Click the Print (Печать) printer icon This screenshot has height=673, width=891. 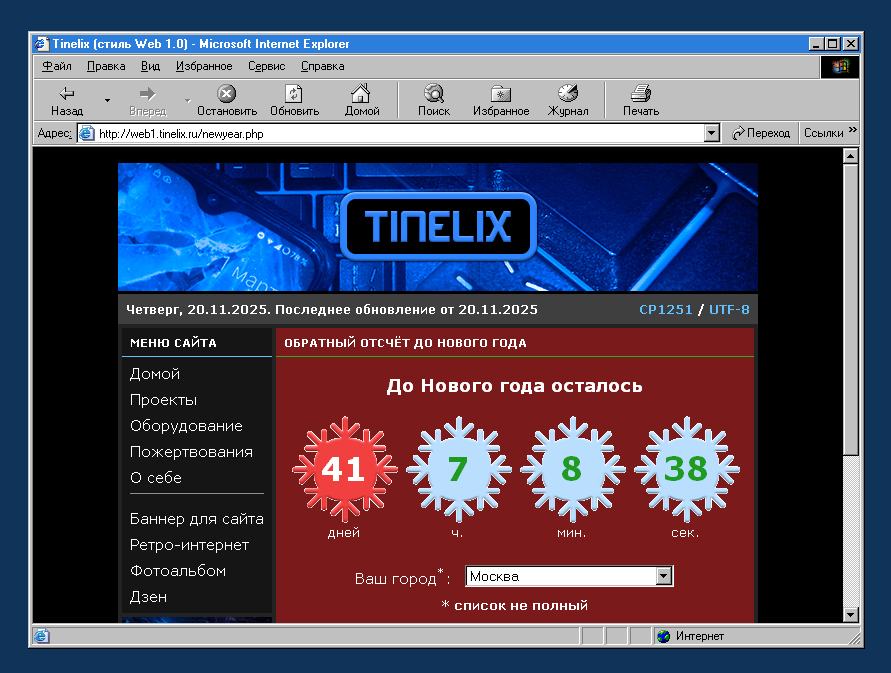pos(641,94)
